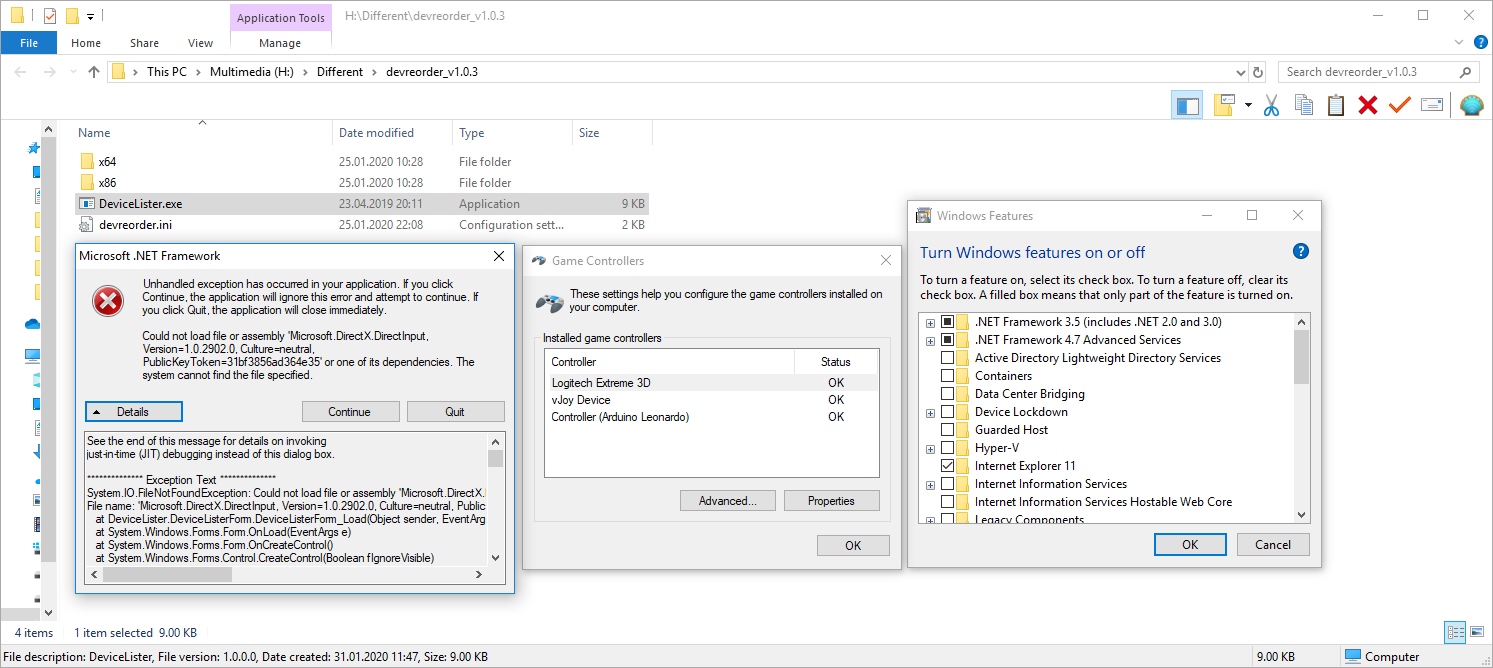This screenshot has height=668, width=1493.
Task: Click the orange checkmark Properties icon
Action: pos(1399,105)
